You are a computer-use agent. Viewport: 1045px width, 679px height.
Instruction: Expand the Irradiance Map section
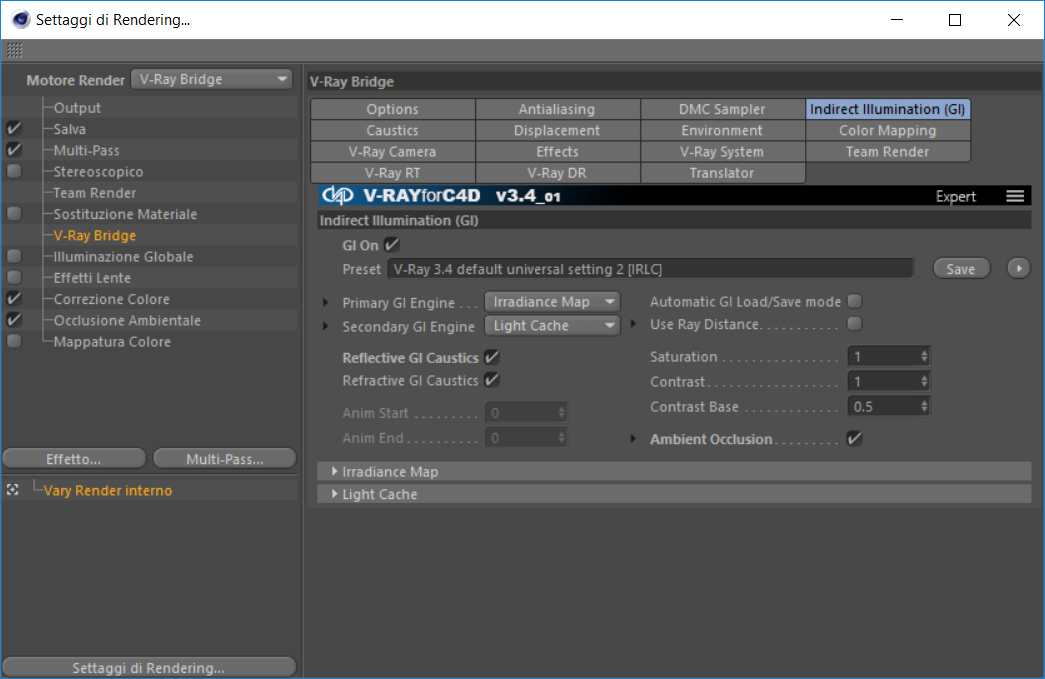click(x=334, y=471)
